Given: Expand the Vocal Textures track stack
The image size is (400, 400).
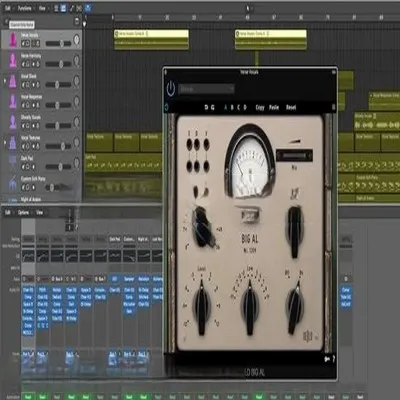Looking at the screenshot, I should coord(5,143).
